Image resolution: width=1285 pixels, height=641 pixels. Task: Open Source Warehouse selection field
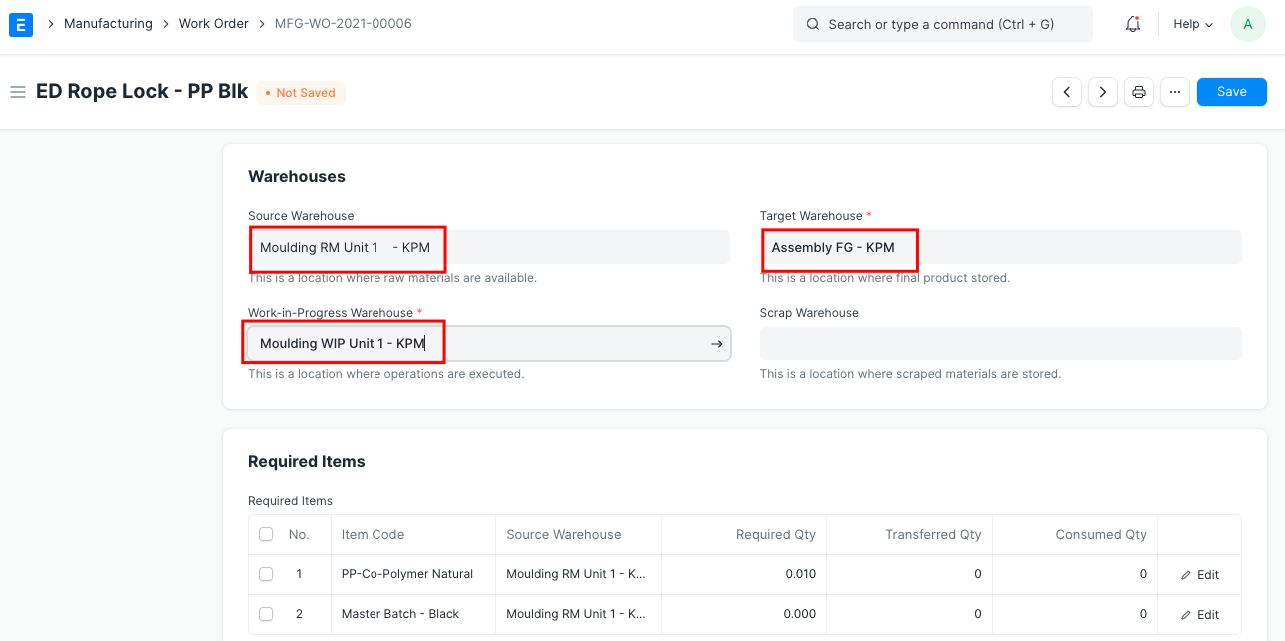click(488, 247)
